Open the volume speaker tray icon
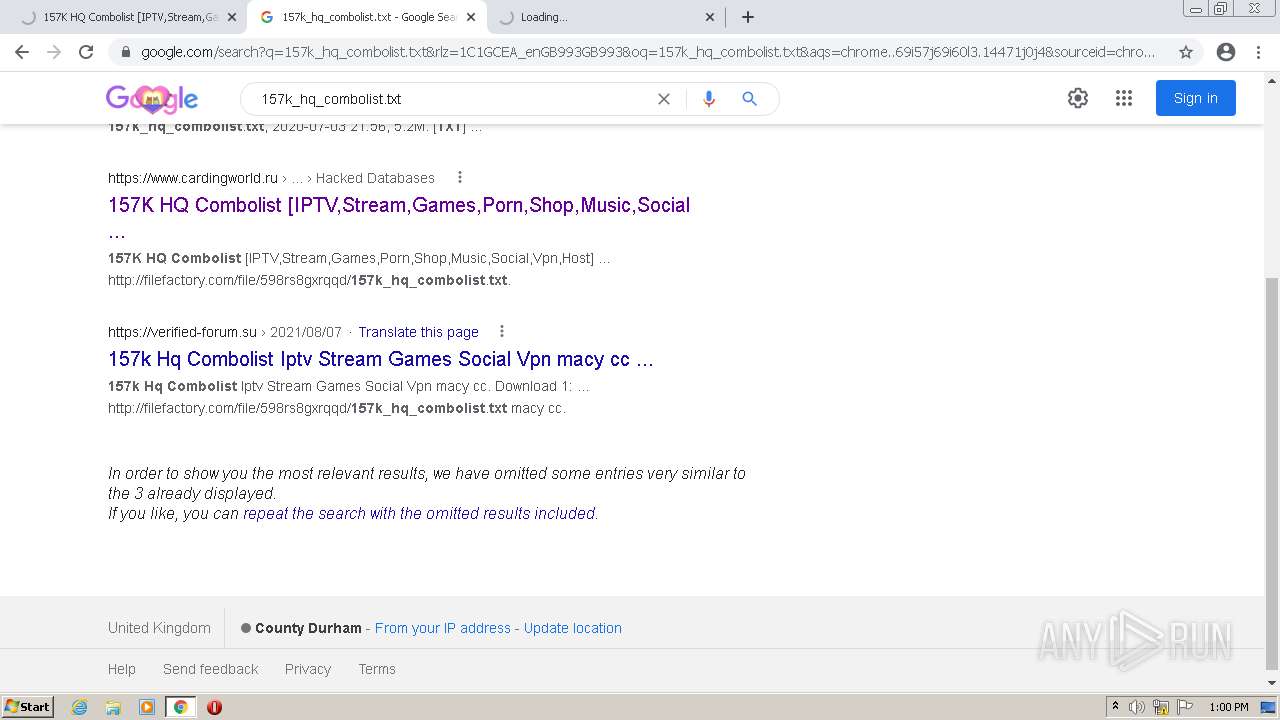The image size is (1280, 720). pos(1137,707)
